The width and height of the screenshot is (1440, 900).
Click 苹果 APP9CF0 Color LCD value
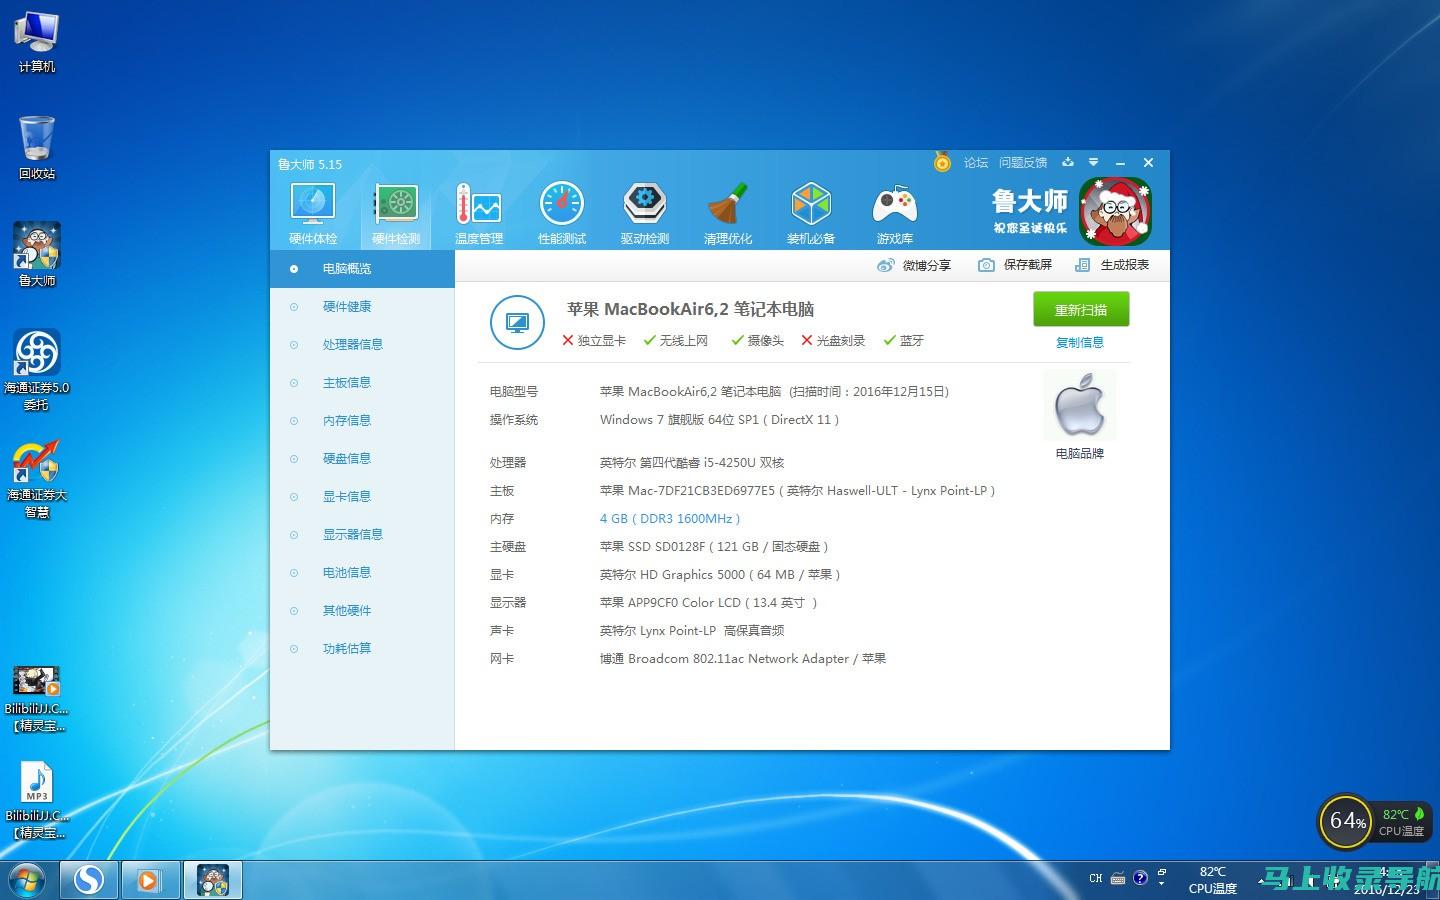708,602
